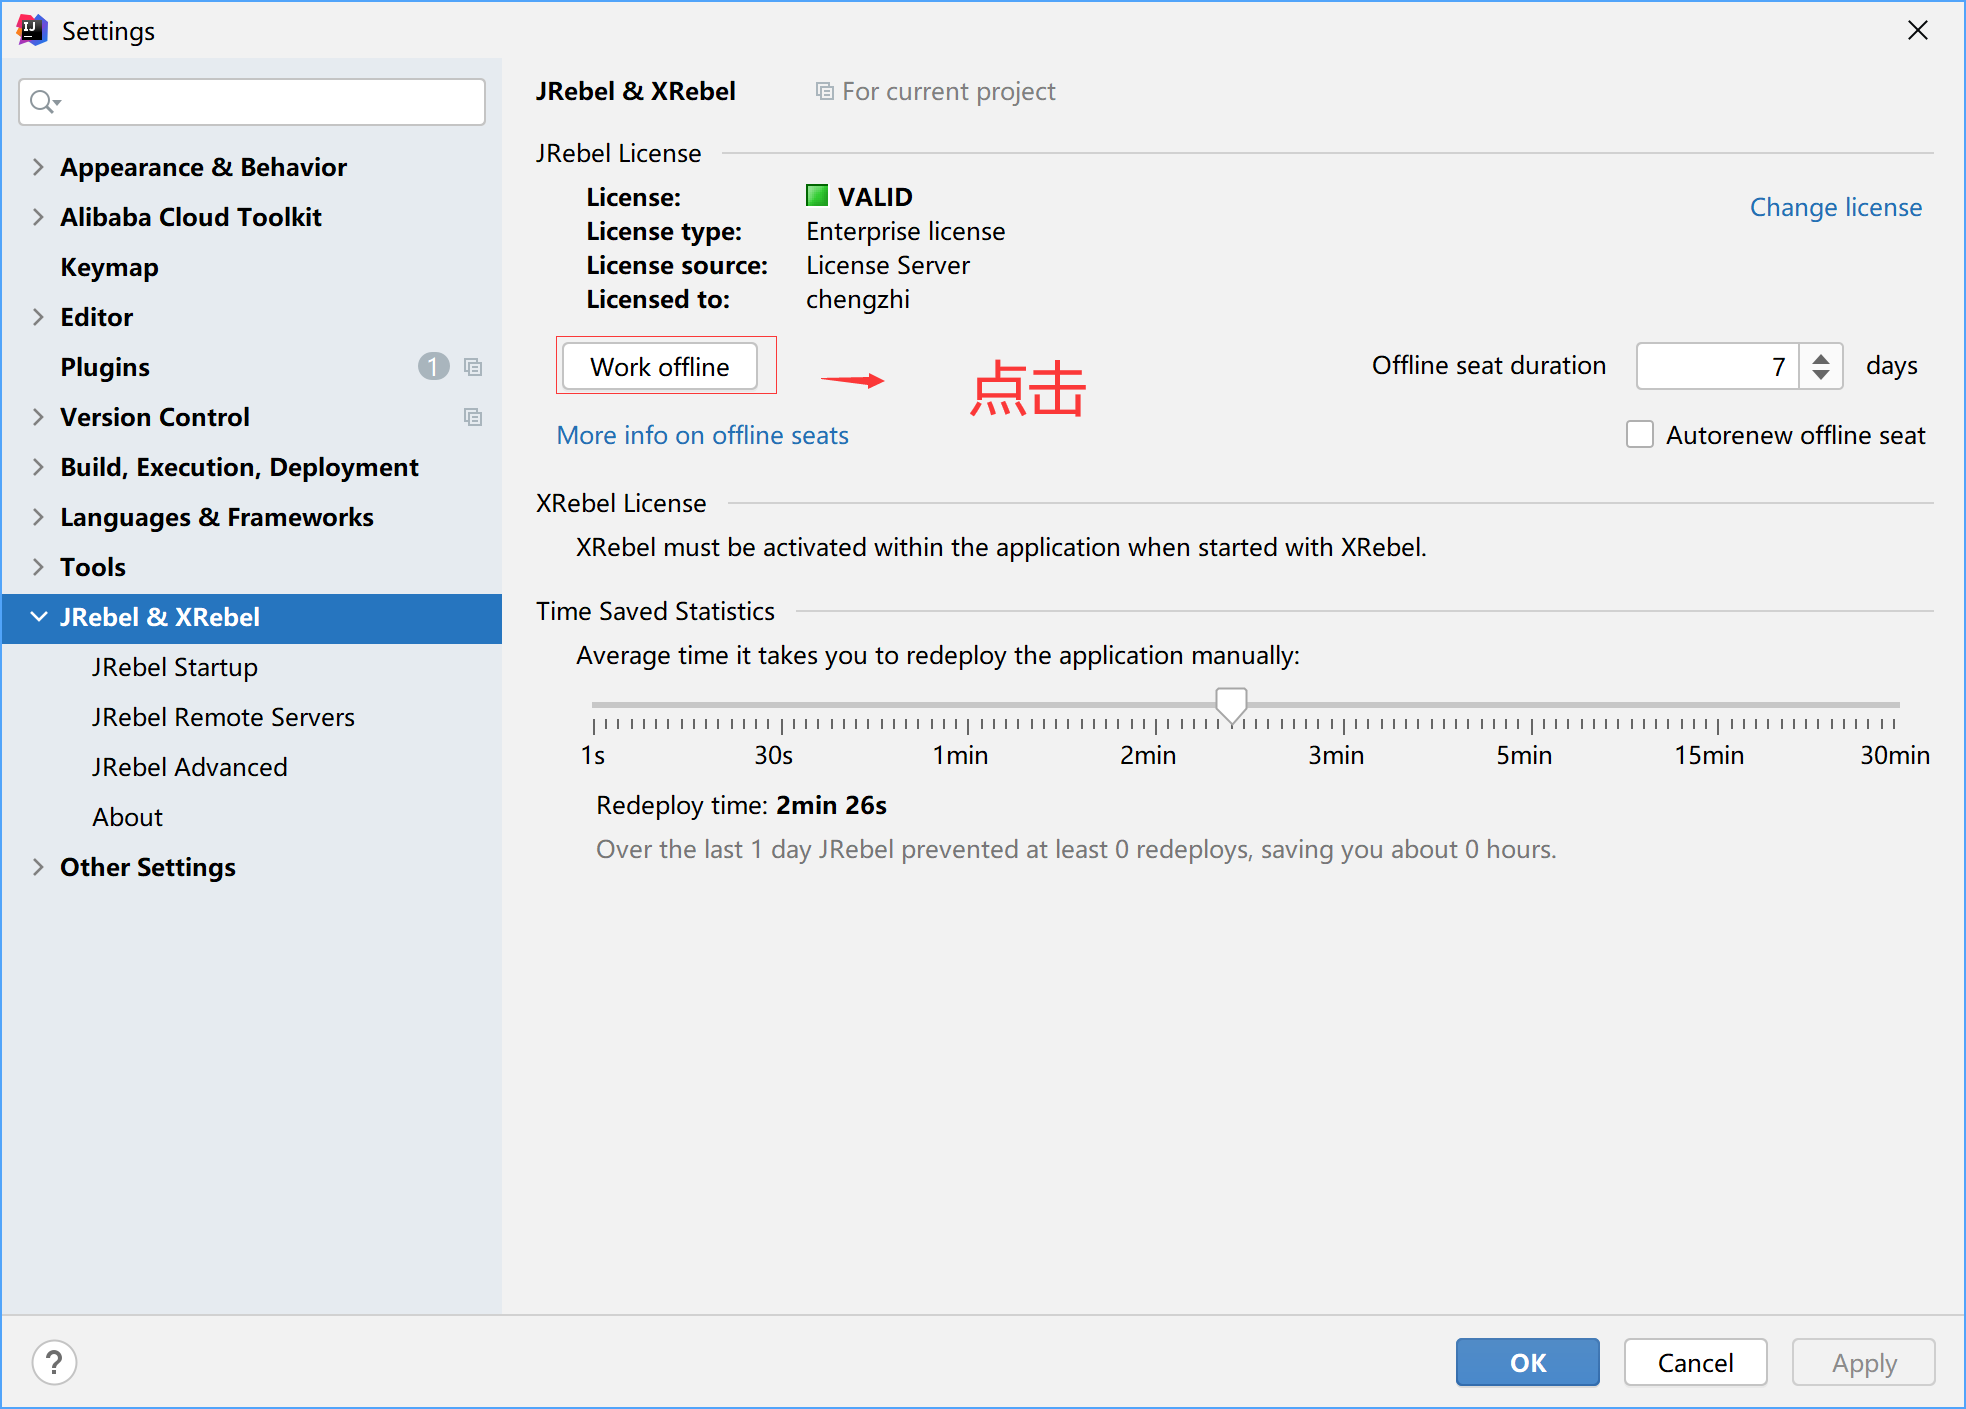Confirm settings with OK button
This screenshot has width=1966, height=1409.
pyautogui.click(x=1527, y=1362)
